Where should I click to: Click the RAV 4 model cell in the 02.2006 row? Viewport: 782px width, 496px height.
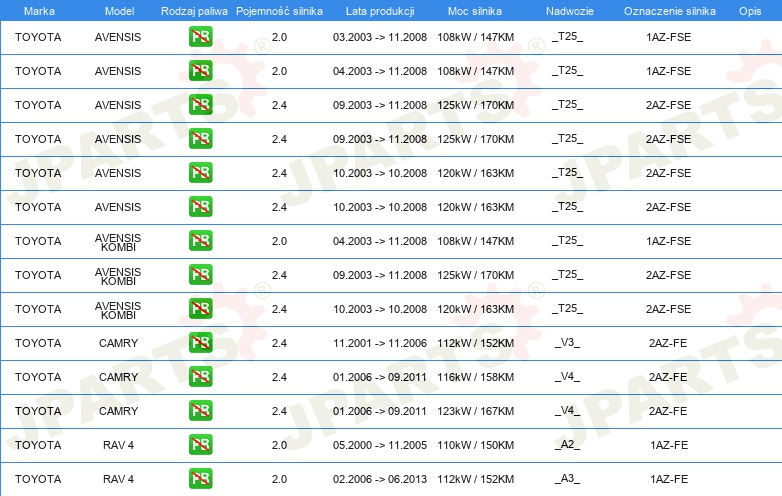[x=118, y=479]
